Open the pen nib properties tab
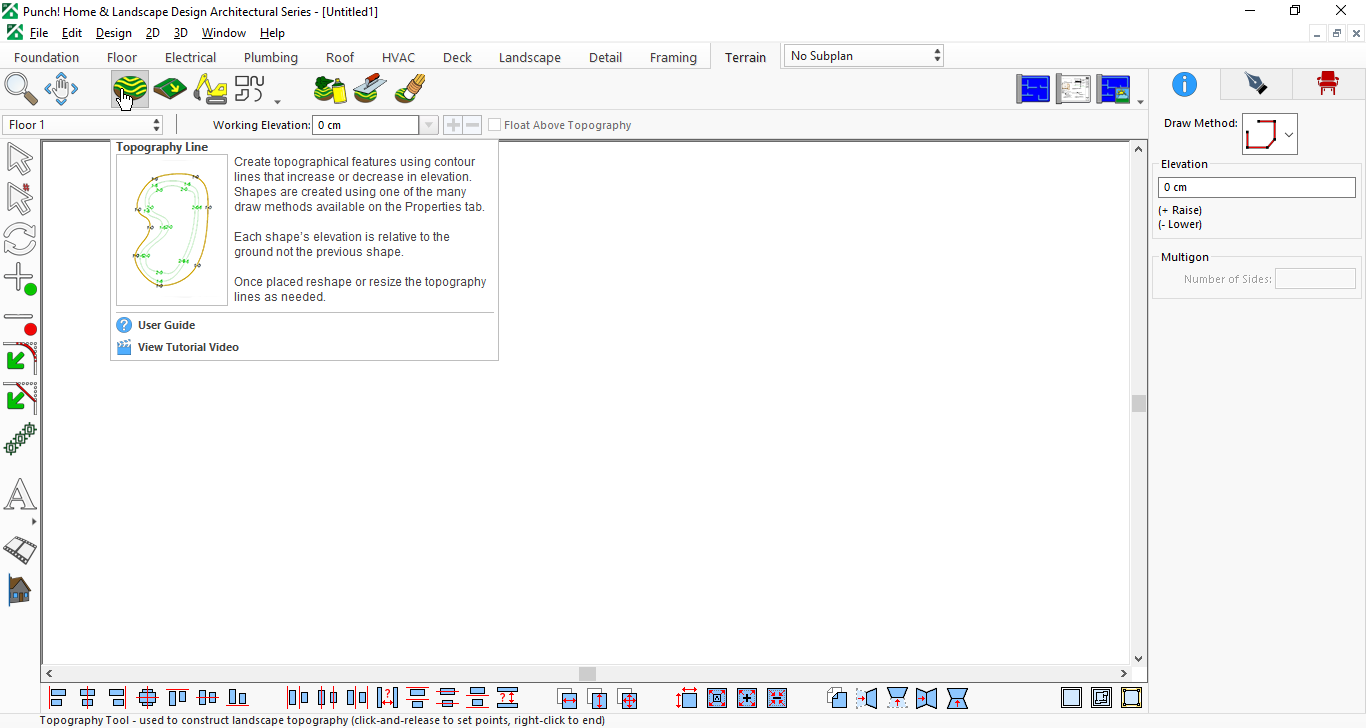1366x728 pixels. point(1256,84)
